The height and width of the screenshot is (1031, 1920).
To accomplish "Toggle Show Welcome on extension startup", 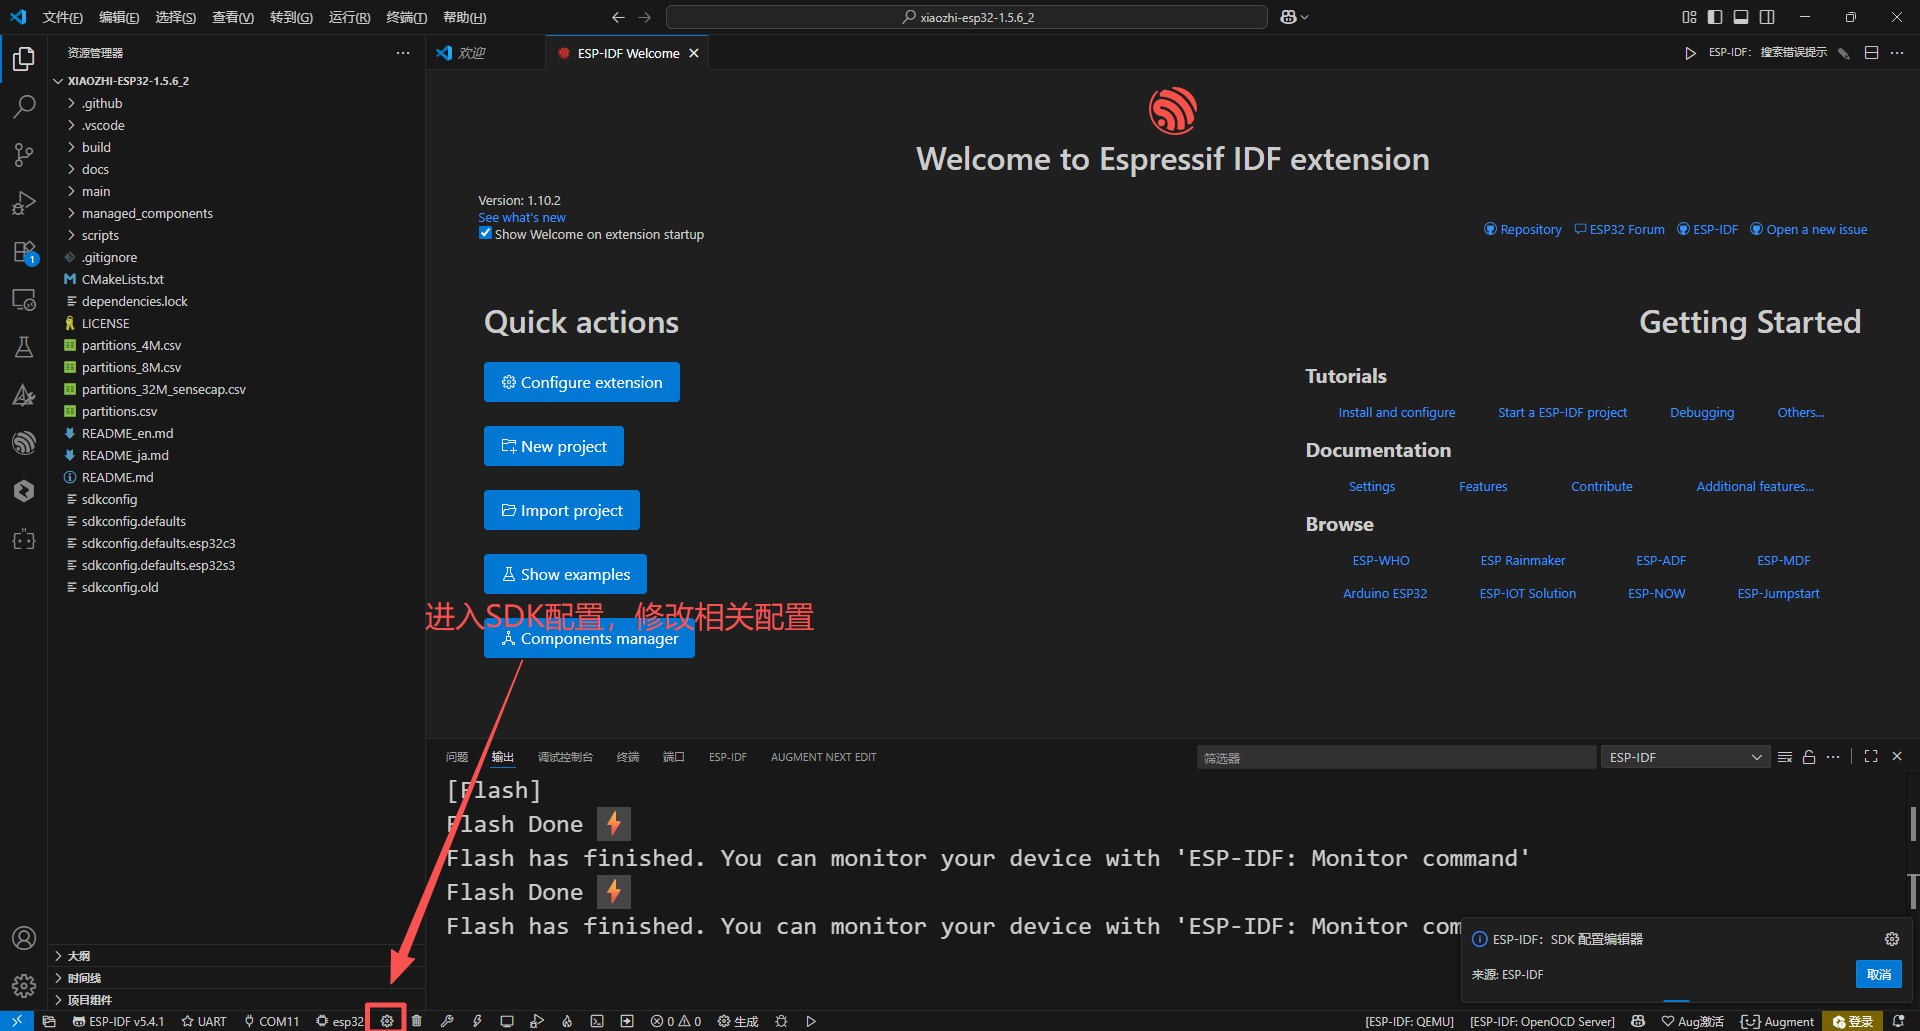I will coord(485,233).
